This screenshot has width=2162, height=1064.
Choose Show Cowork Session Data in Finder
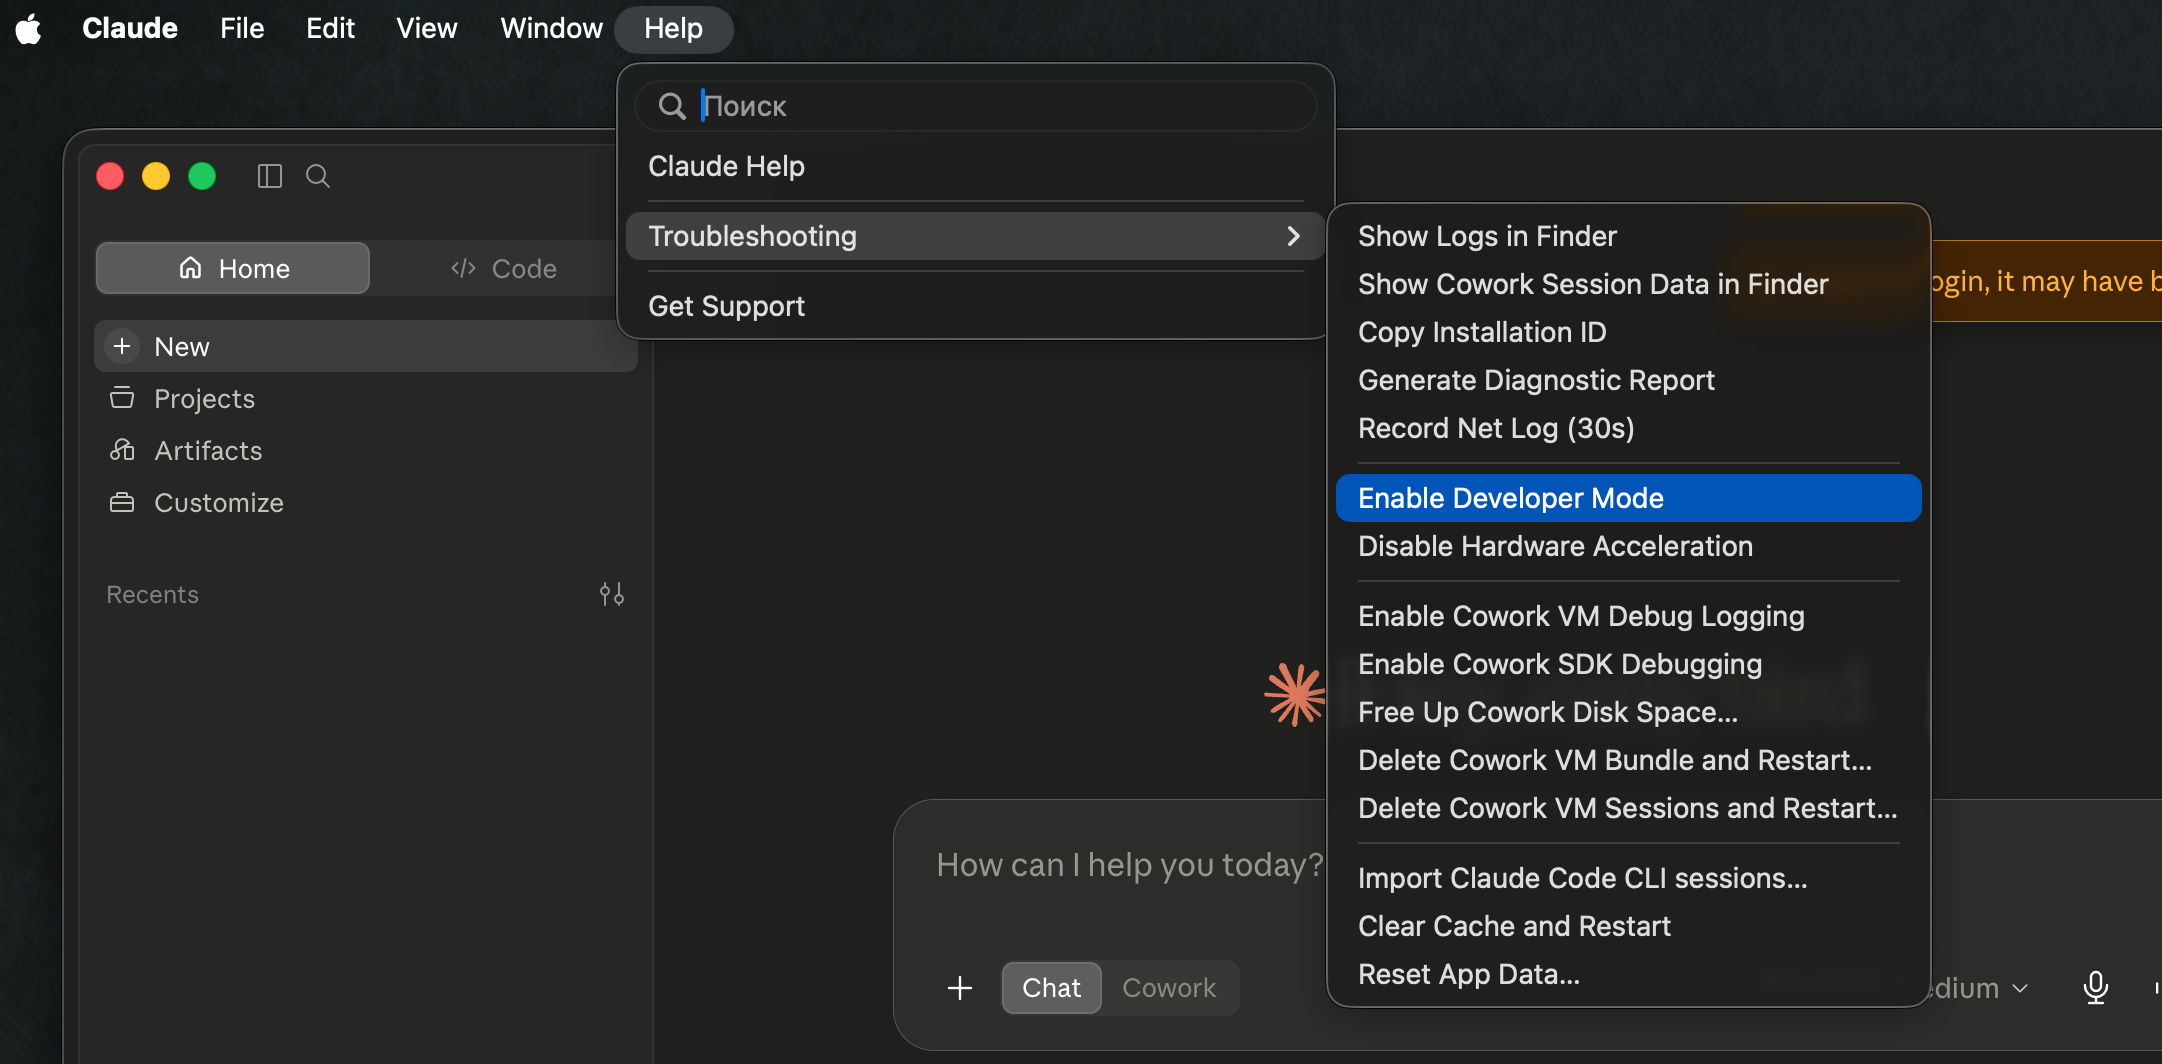click(x=1628, y=284)
